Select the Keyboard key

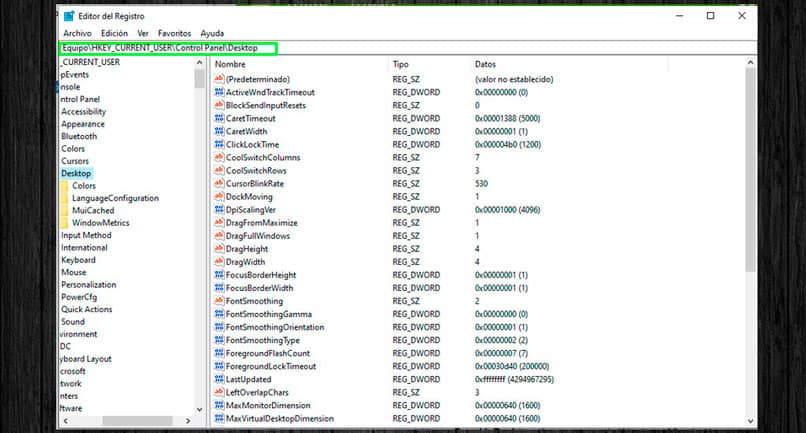[x=78, y=260]
